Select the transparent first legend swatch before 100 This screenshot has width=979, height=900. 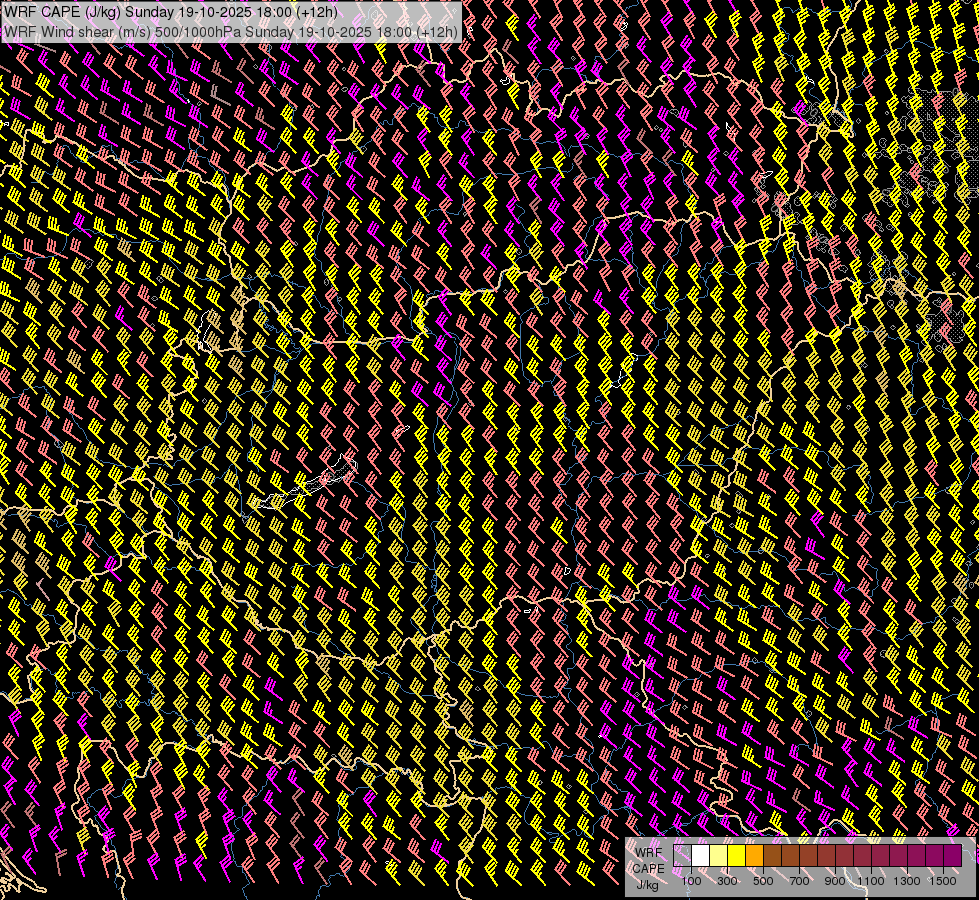pyautogui.click(x=682, y=856)
